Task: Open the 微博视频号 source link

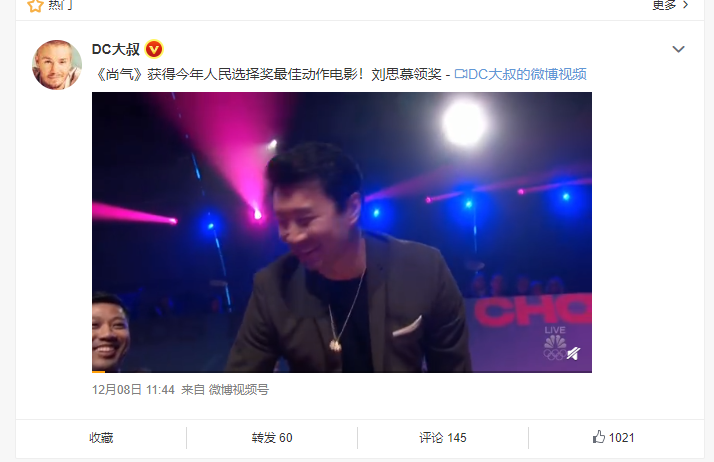Action: [x=239, y=390]
